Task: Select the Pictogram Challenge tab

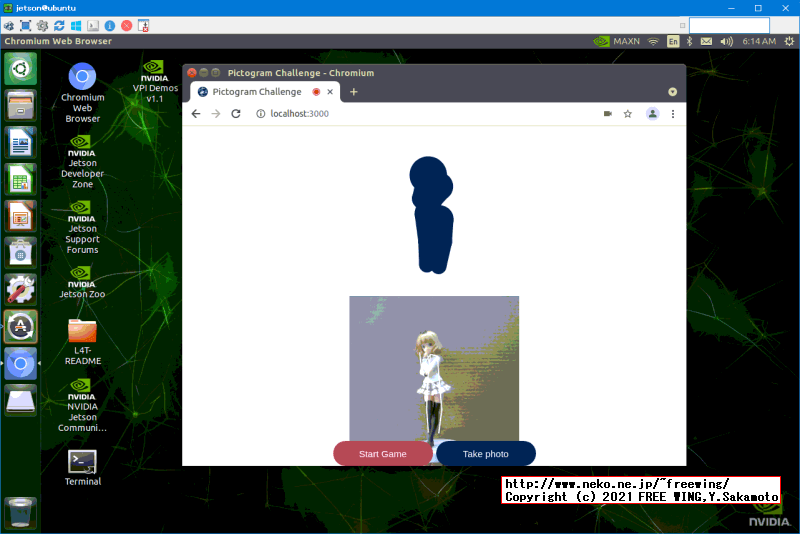Action: point(257,92)
